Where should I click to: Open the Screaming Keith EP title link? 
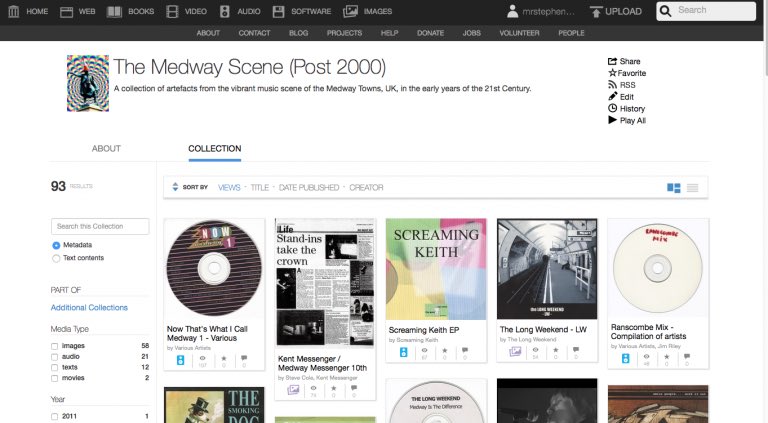tap(424, 330)
